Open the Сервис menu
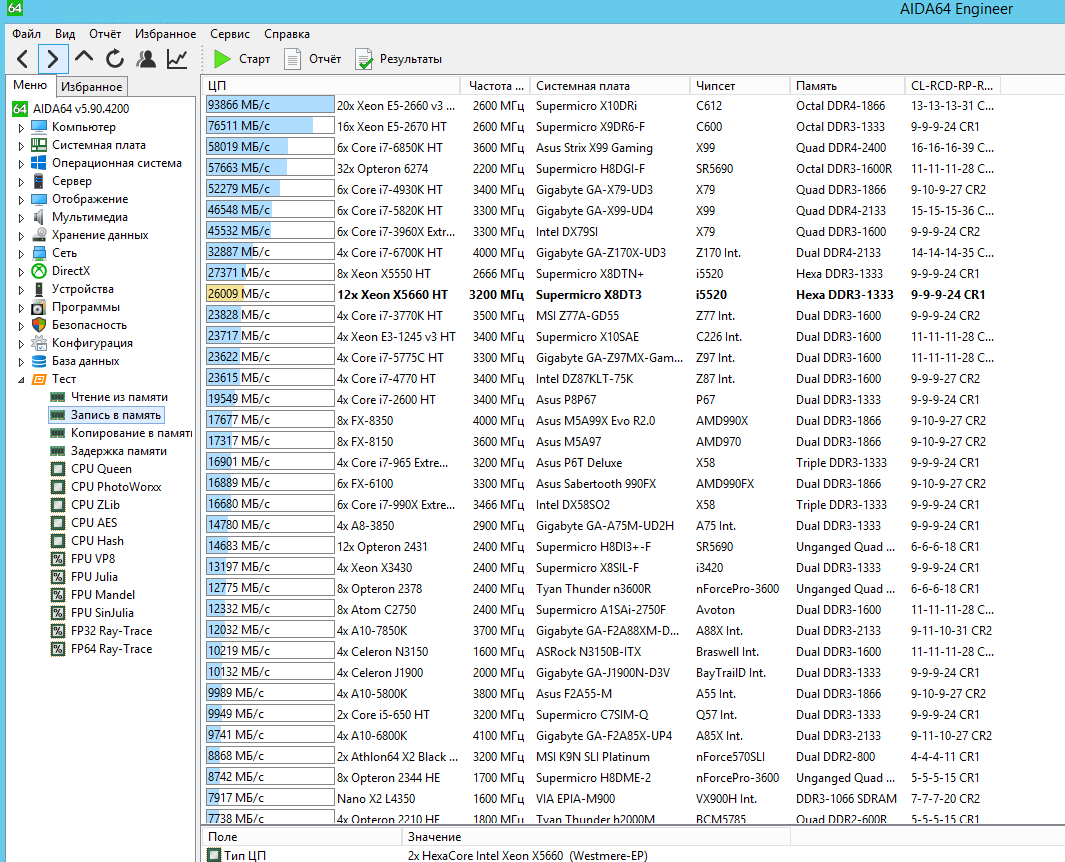This screenshot has width=1065, height=862. pos(230,34)
